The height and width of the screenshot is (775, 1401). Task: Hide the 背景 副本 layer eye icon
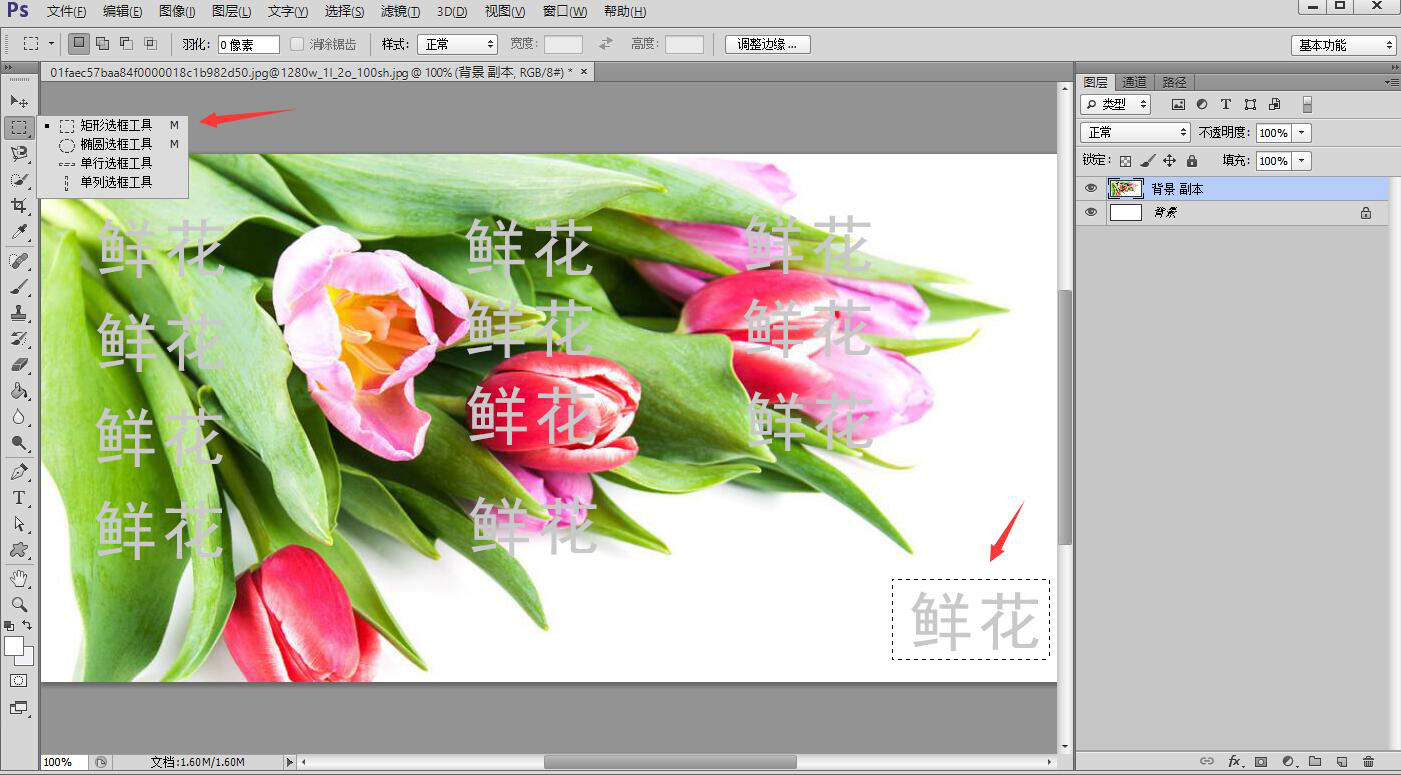coord(1091,188)
